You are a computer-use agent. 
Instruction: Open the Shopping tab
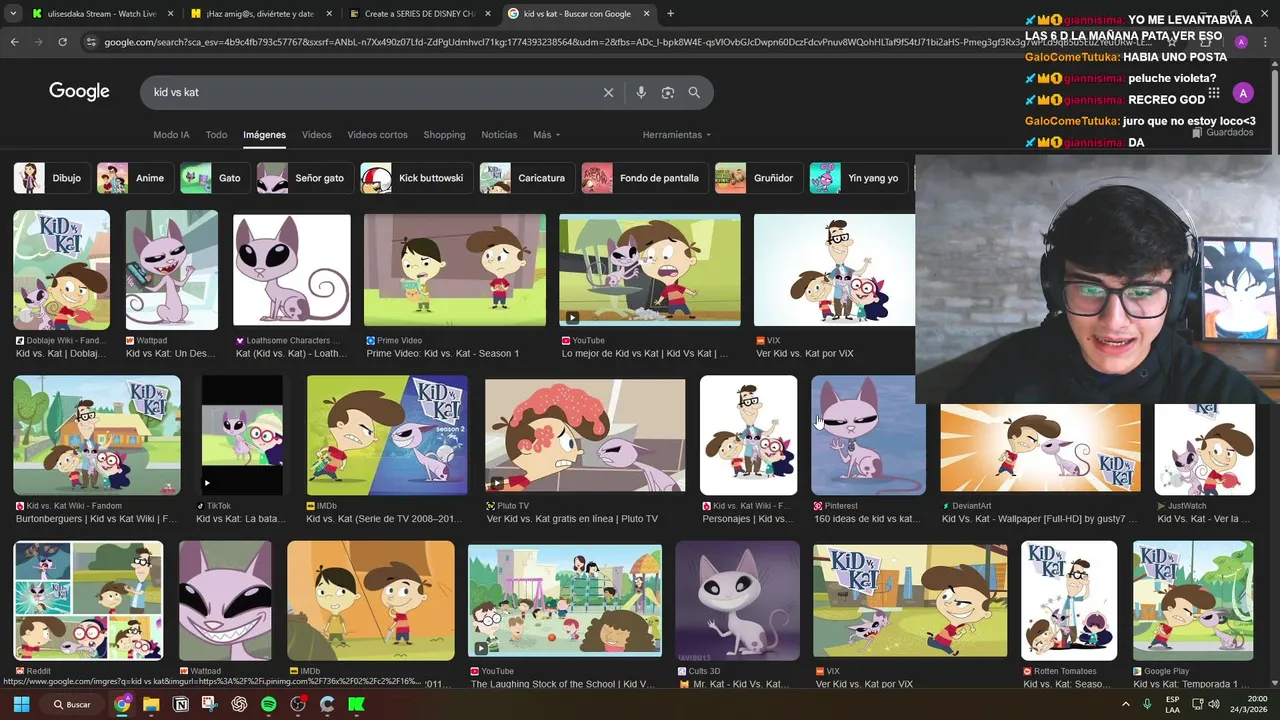coord(444,135)
